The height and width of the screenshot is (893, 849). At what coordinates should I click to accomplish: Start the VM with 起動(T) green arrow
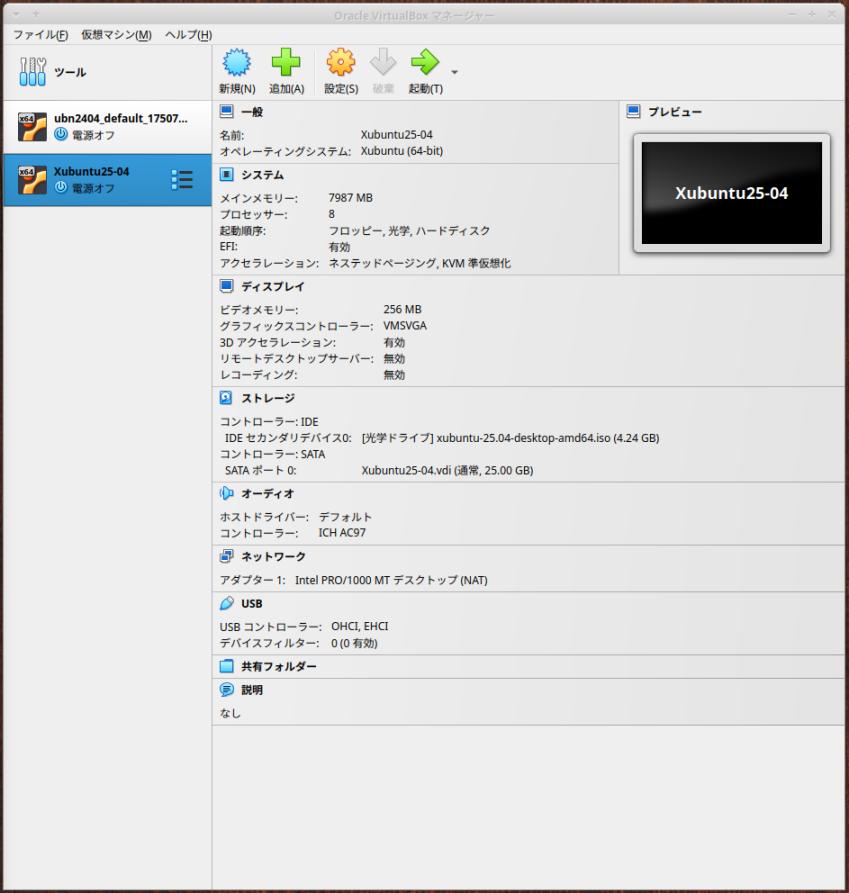[x=425, y=62]
